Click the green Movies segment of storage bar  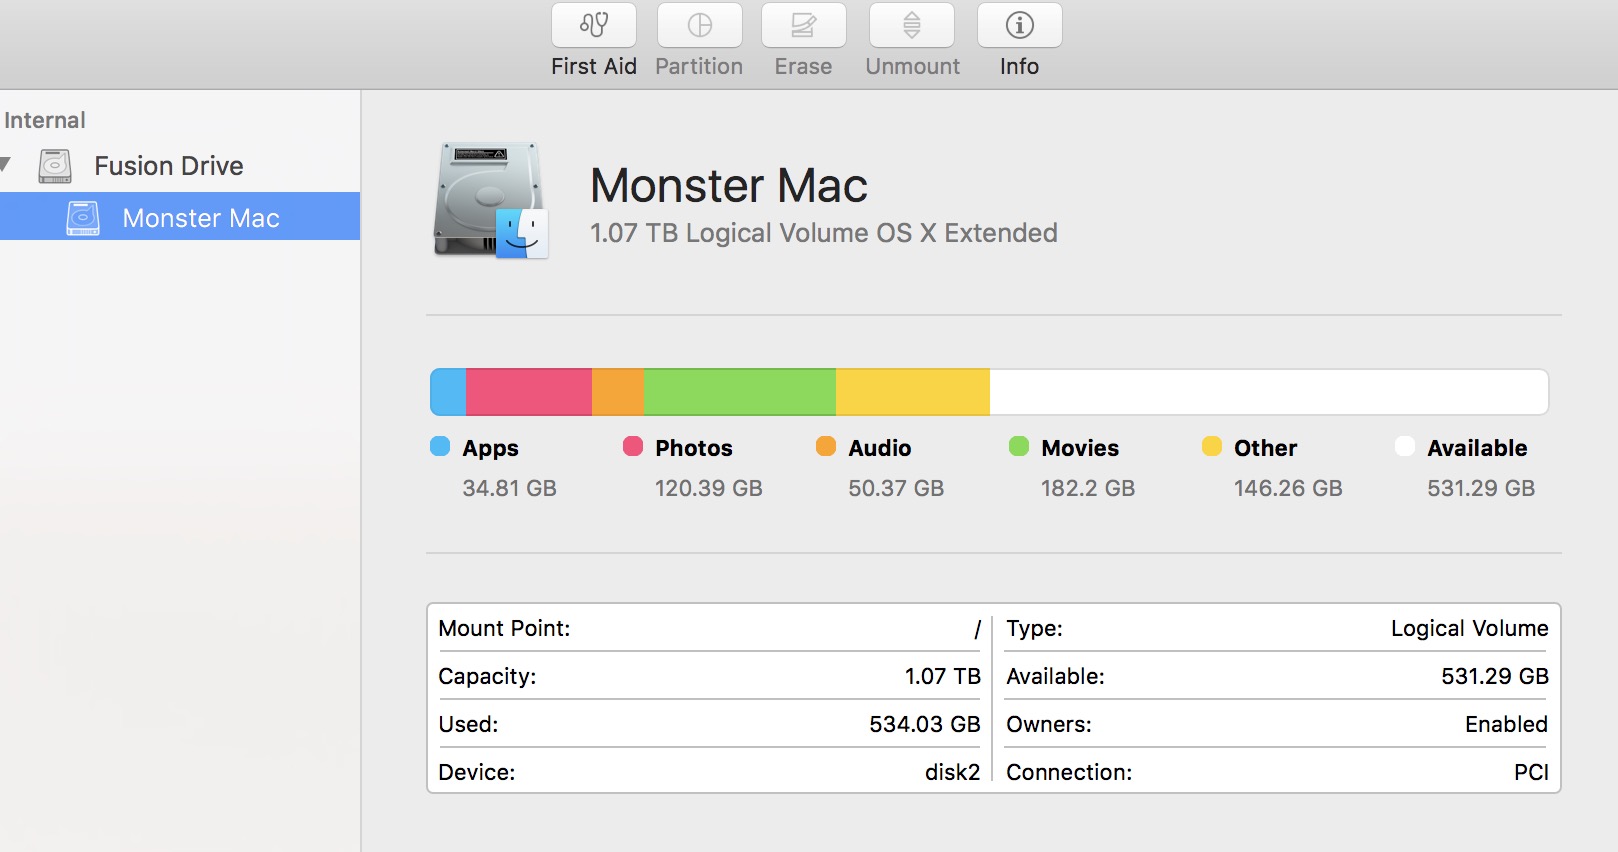click(740, 392)
